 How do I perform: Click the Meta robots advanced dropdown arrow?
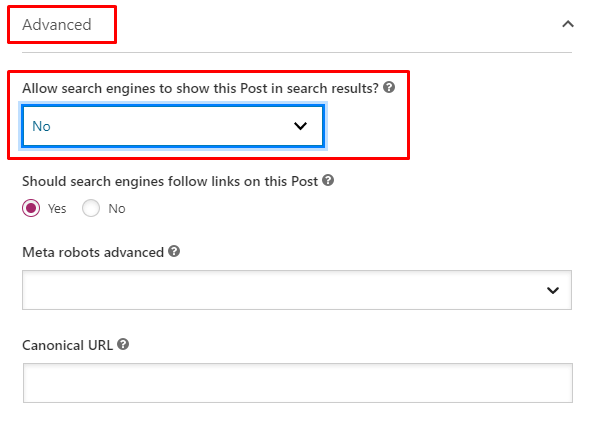553,290
